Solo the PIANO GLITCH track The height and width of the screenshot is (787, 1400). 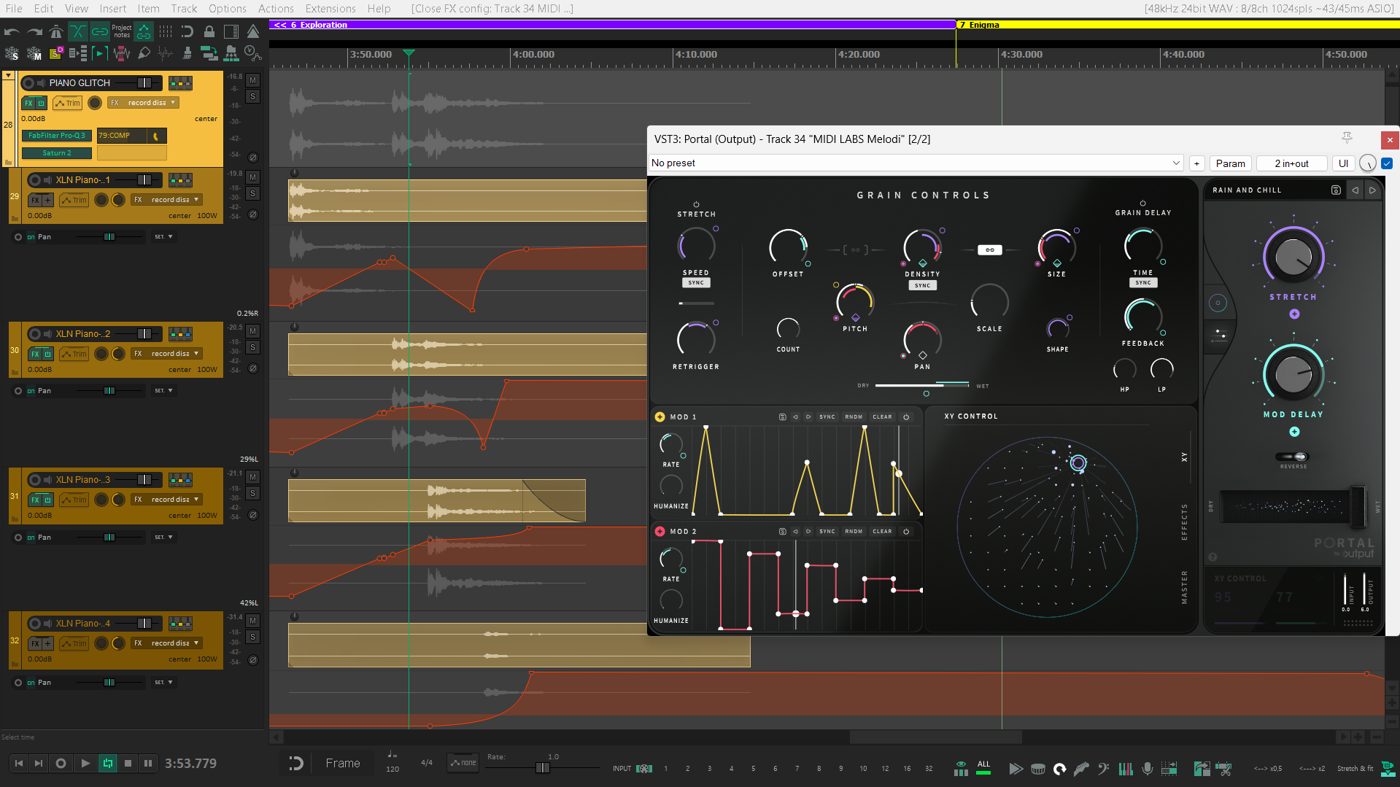click(253, 96)
